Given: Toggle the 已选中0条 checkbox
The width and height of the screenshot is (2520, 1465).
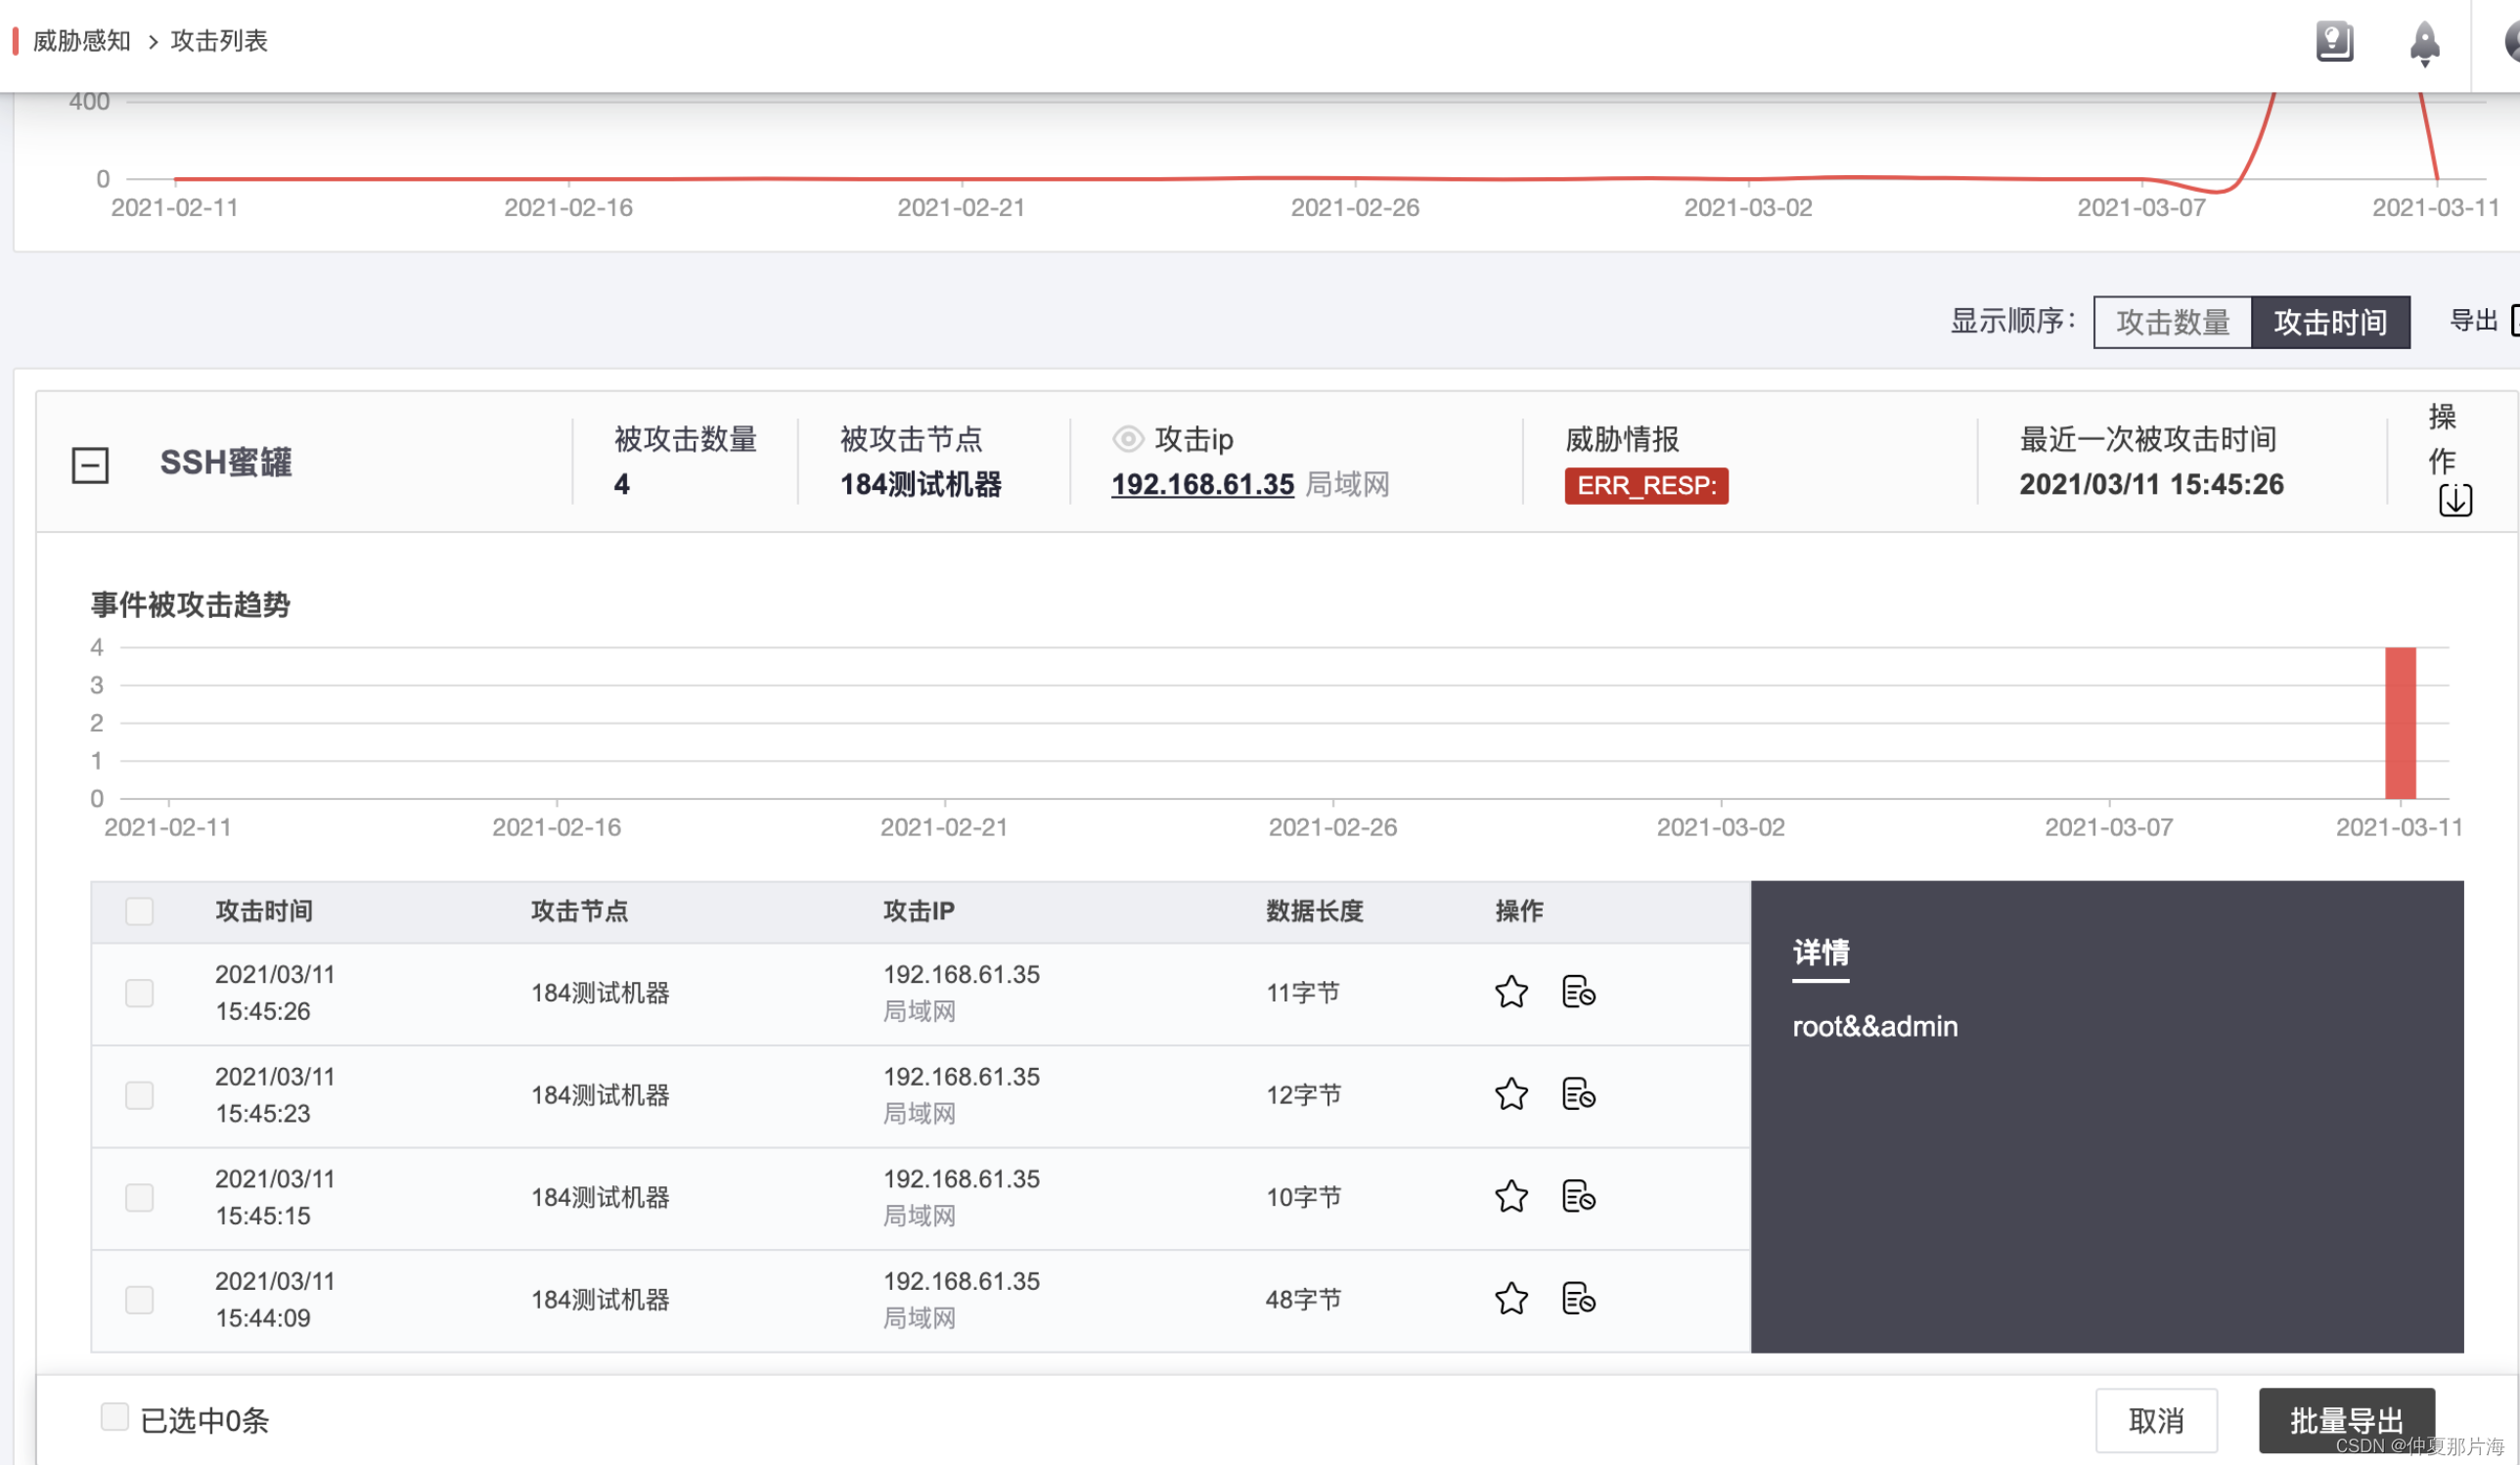Looking at the screenshot, I should tap(115, 1417).
